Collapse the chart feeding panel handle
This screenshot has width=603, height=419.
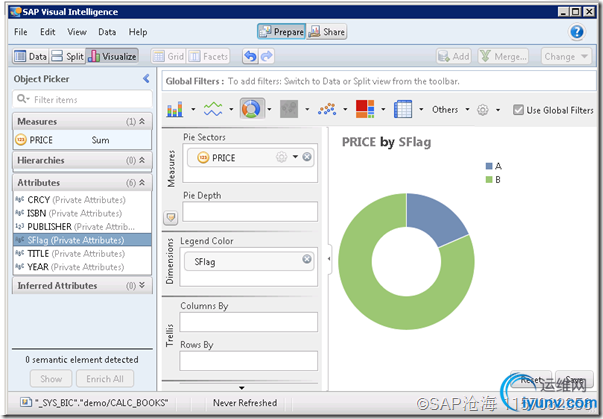point(329,259)
